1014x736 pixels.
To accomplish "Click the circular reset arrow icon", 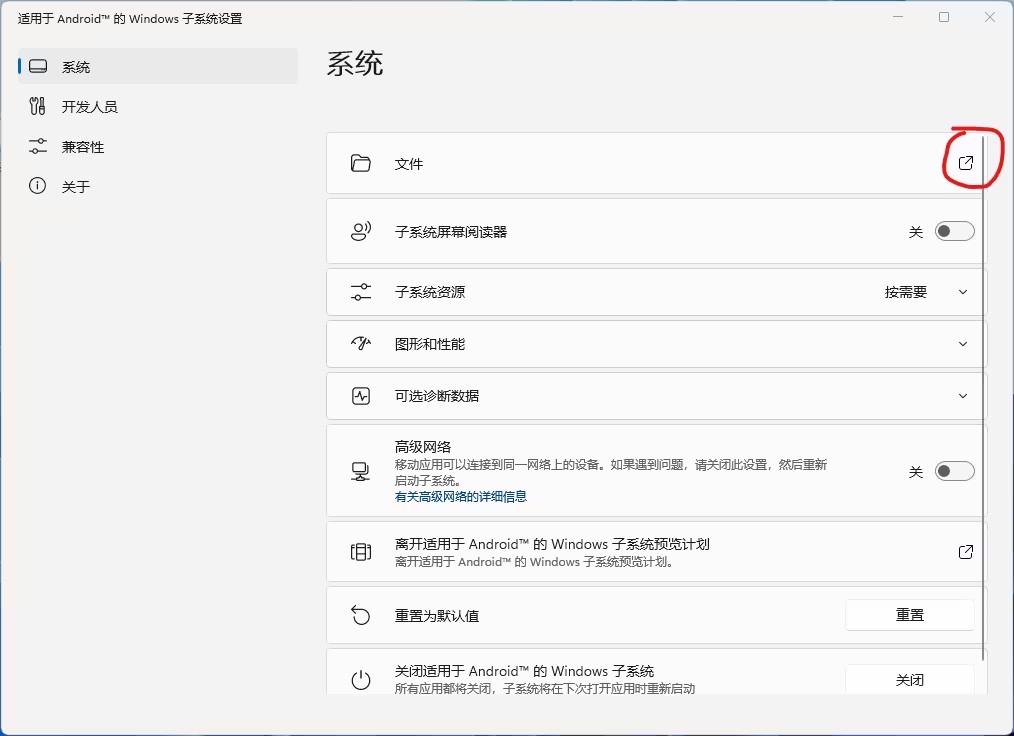I will tap(361, 614).
